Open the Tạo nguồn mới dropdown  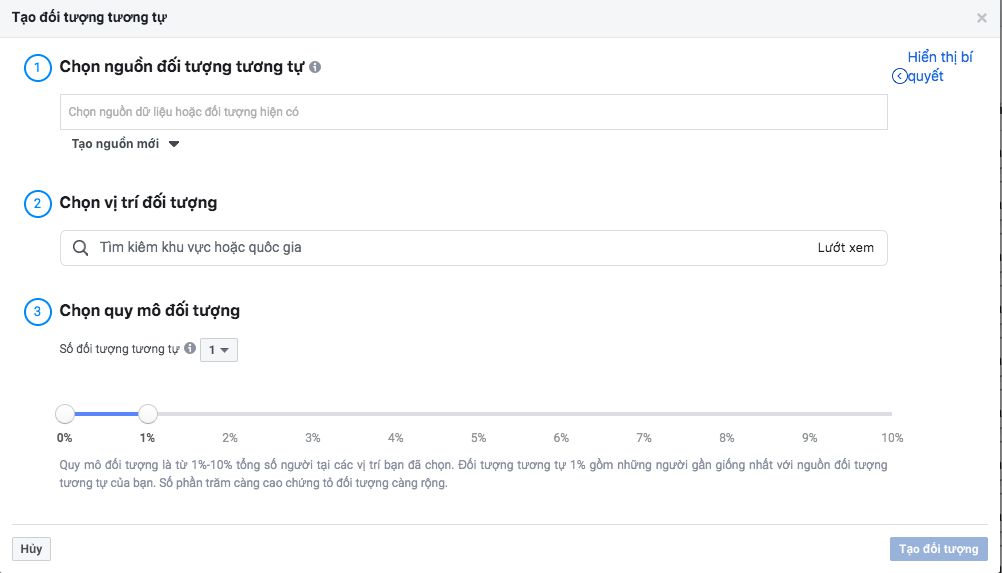pos(125,144)
